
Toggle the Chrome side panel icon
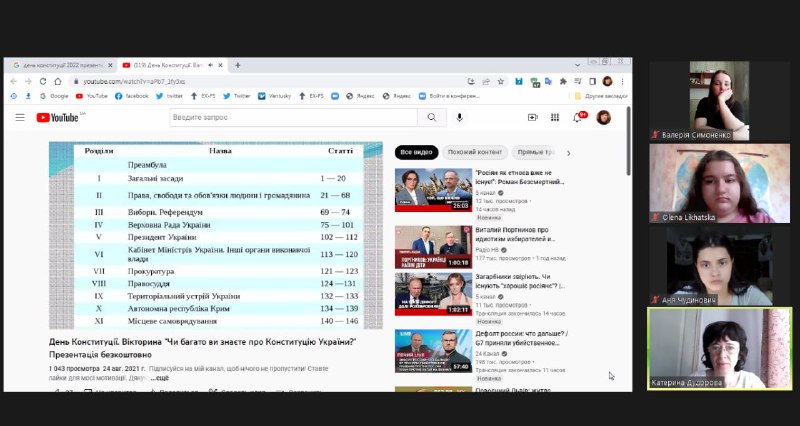pos(592,81)
